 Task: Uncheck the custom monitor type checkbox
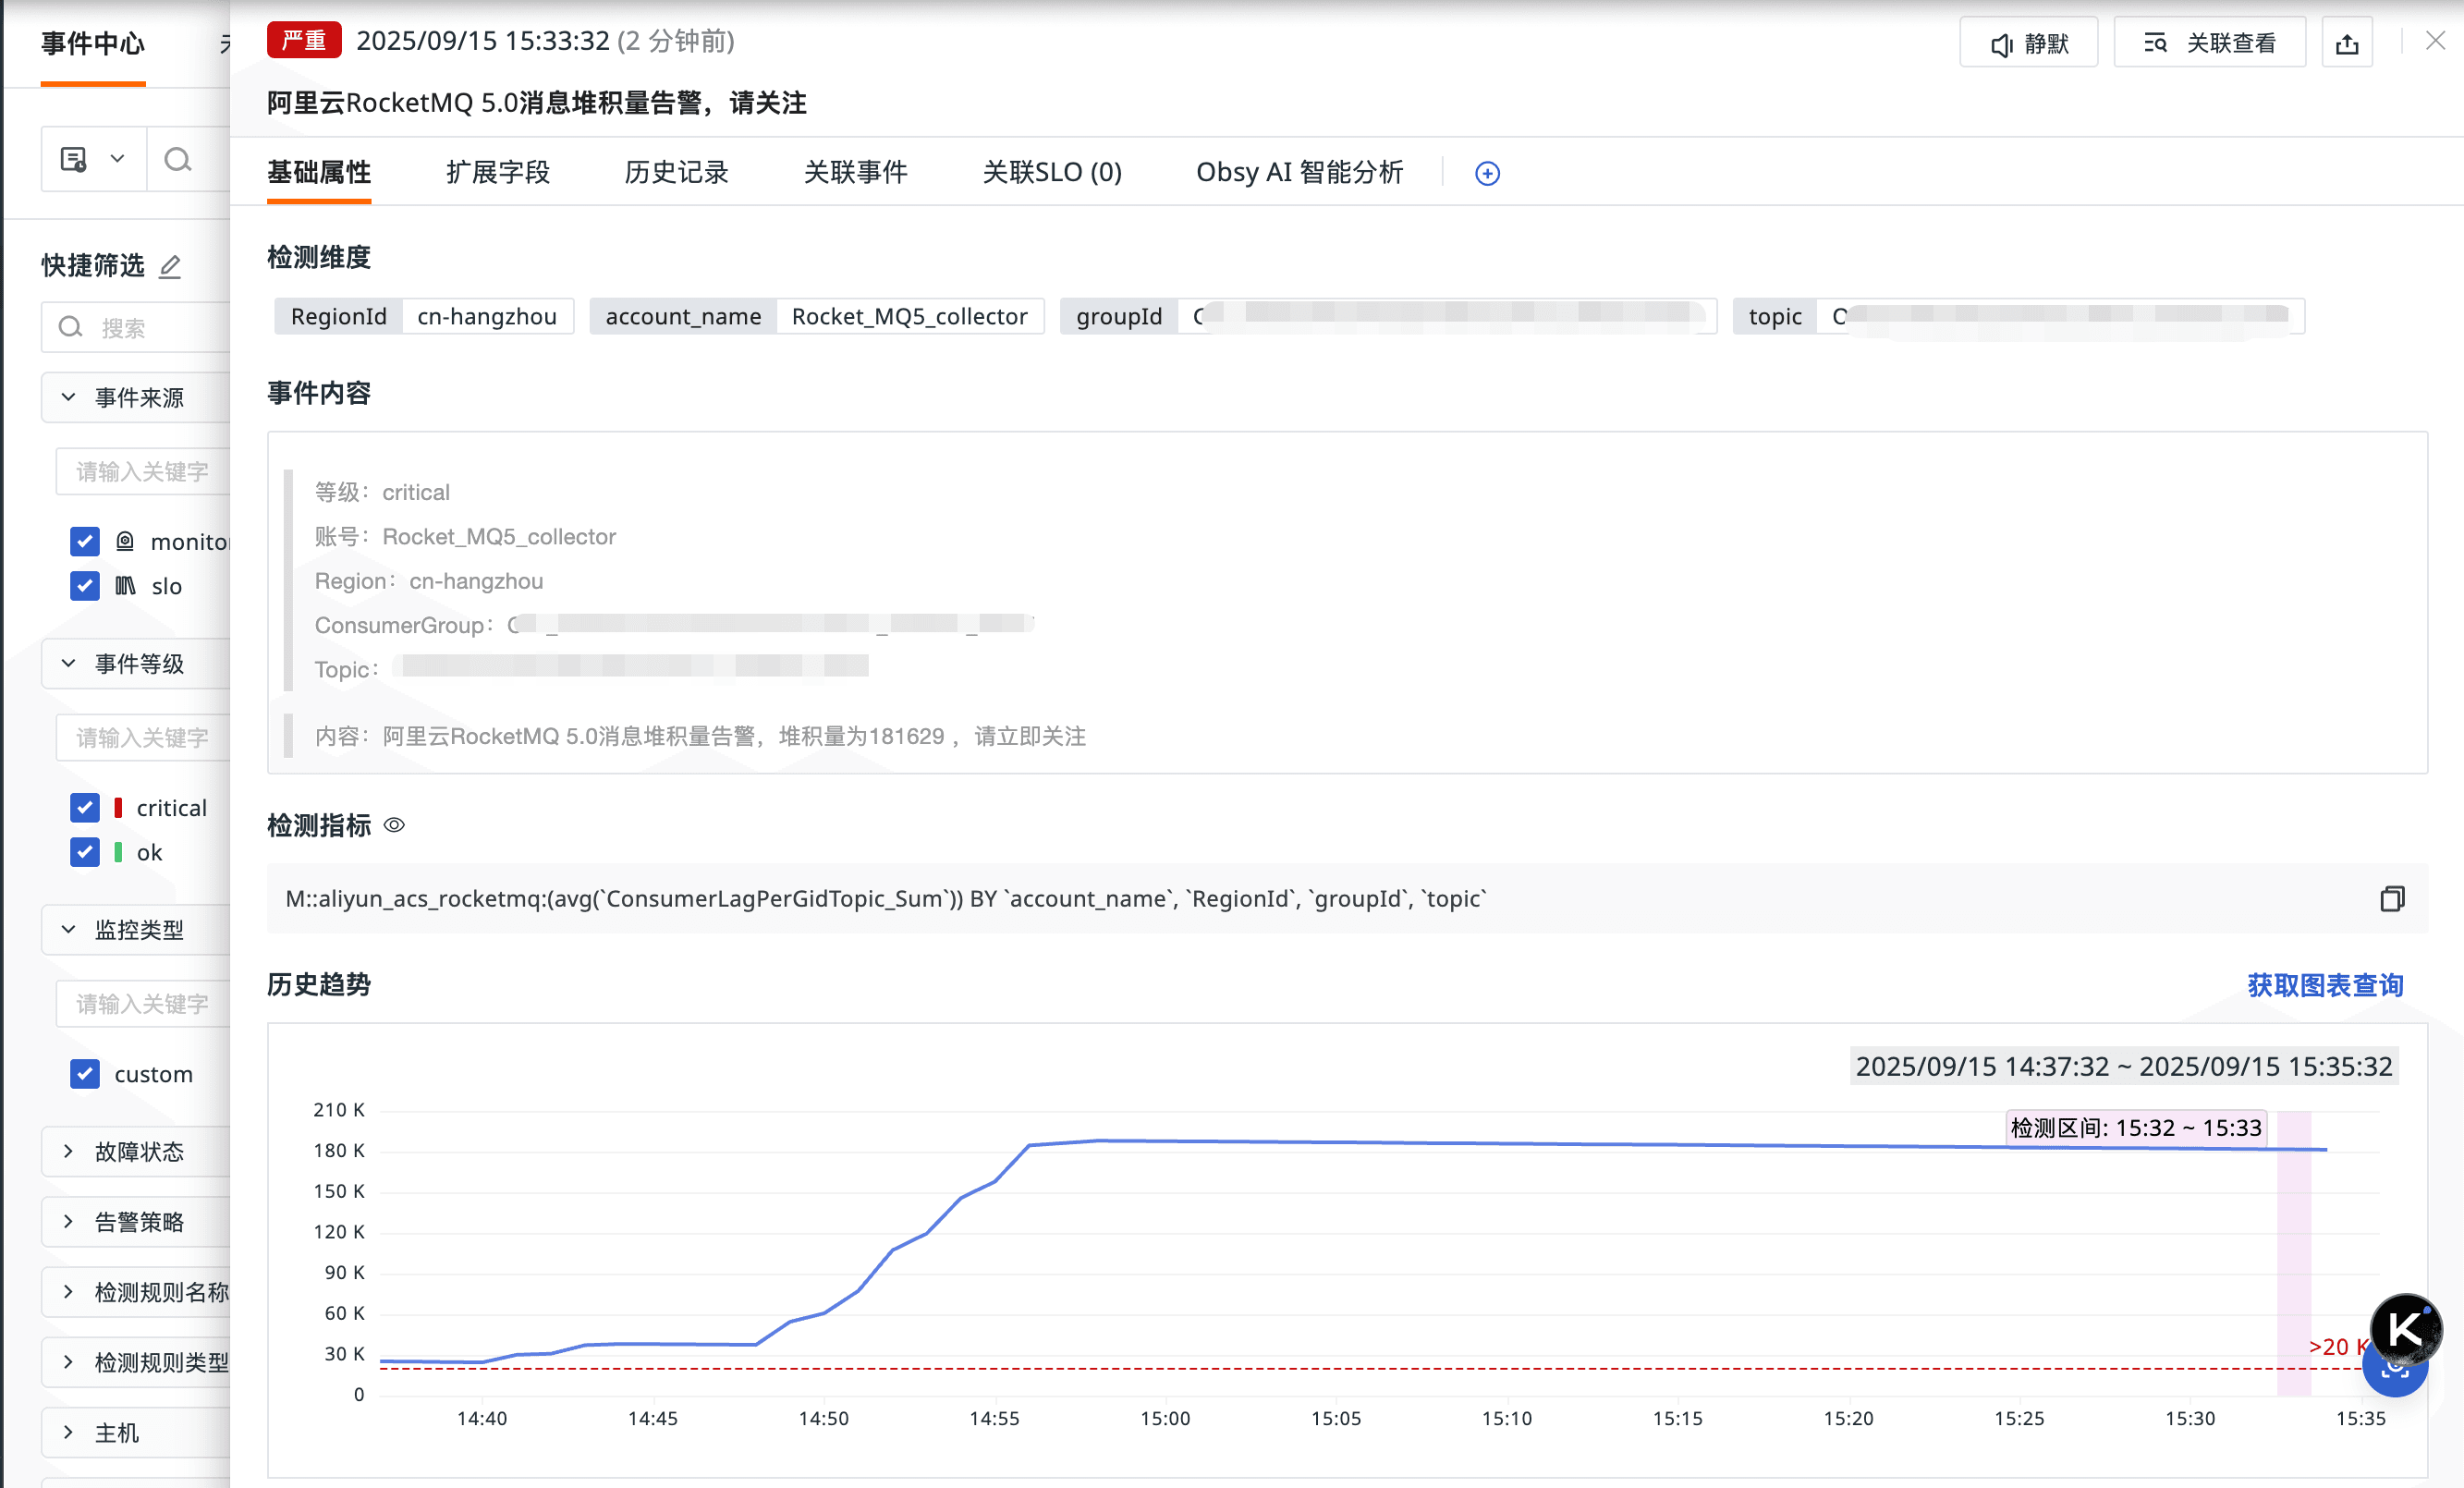pyautogui.click(x=85, y=1073)
